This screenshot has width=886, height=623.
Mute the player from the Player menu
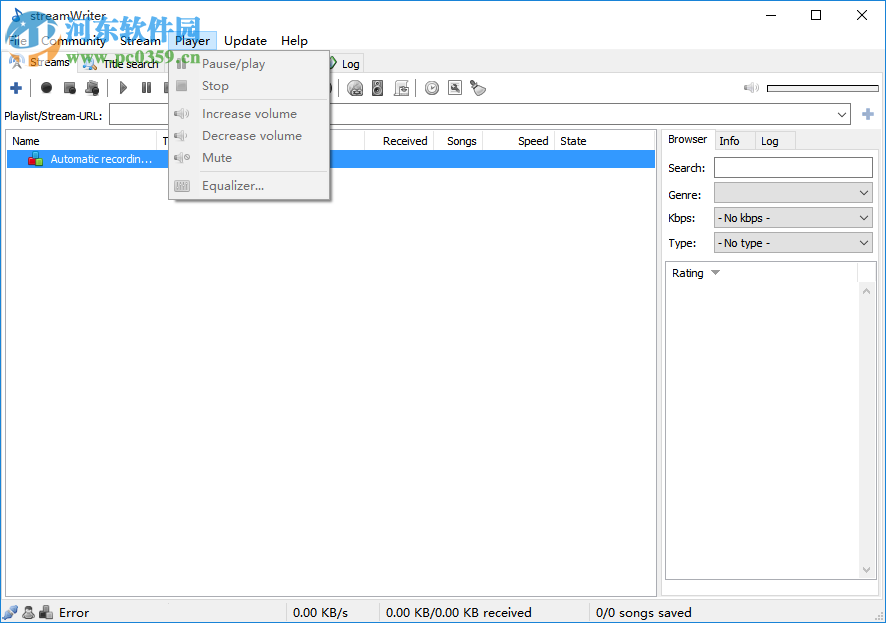pyautogui.click(x=217, y=158)
